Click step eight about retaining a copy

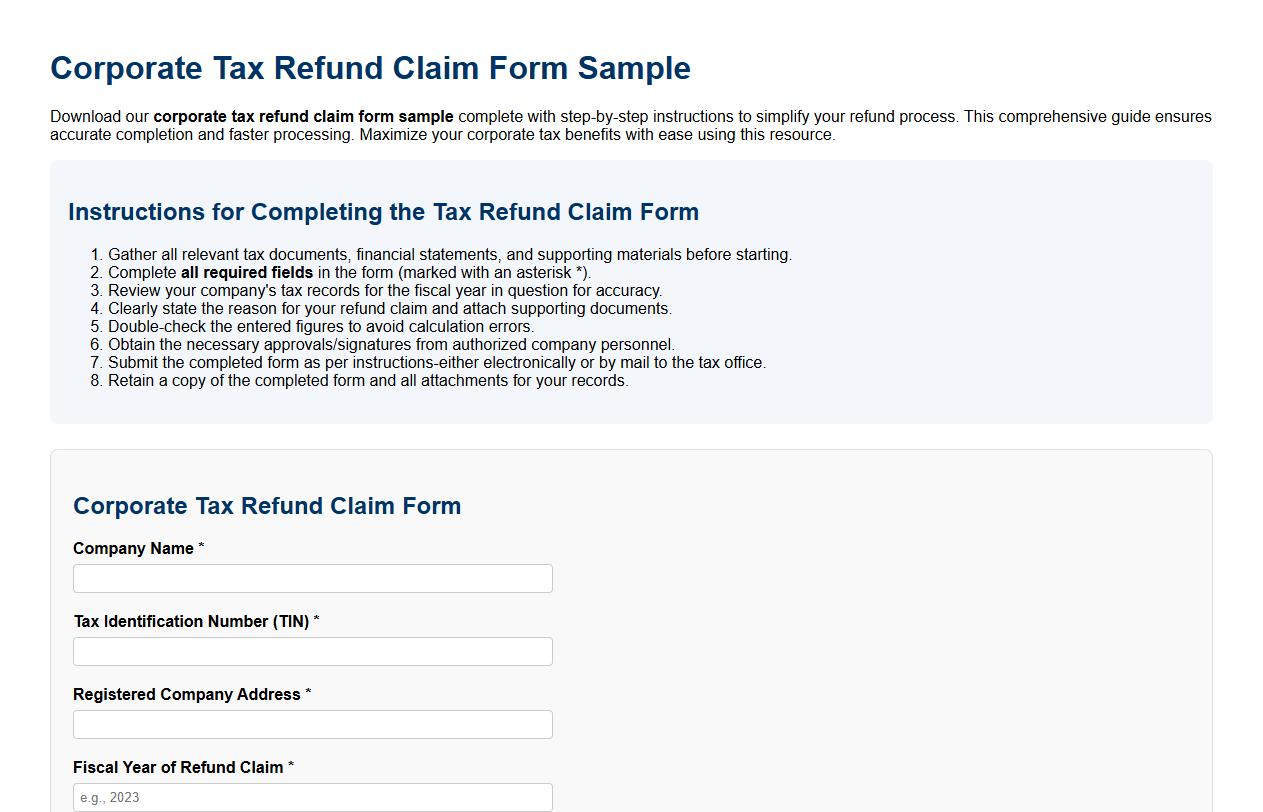pyautogui.click(x=368, y=380)
